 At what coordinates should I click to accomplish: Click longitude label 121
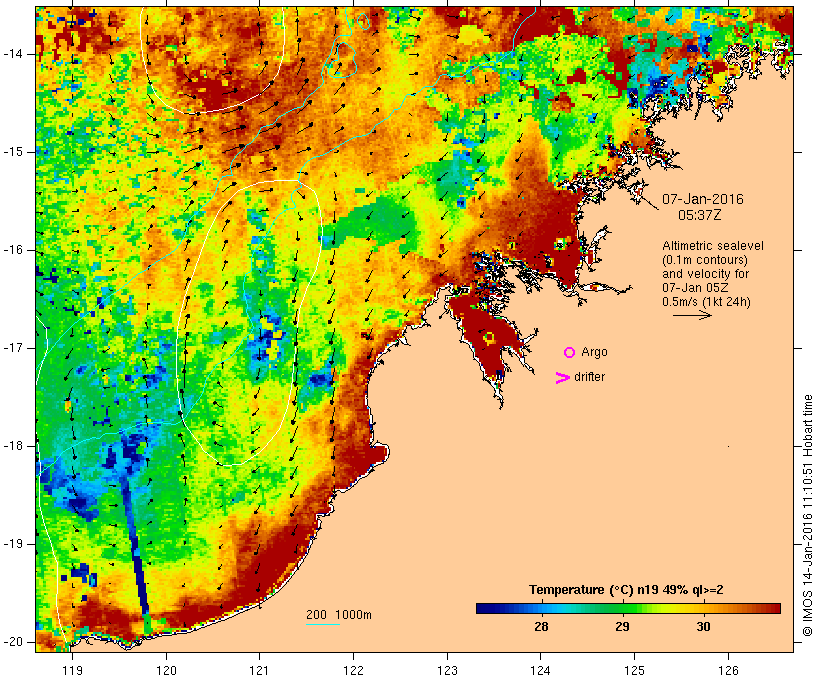coord(259,670)
